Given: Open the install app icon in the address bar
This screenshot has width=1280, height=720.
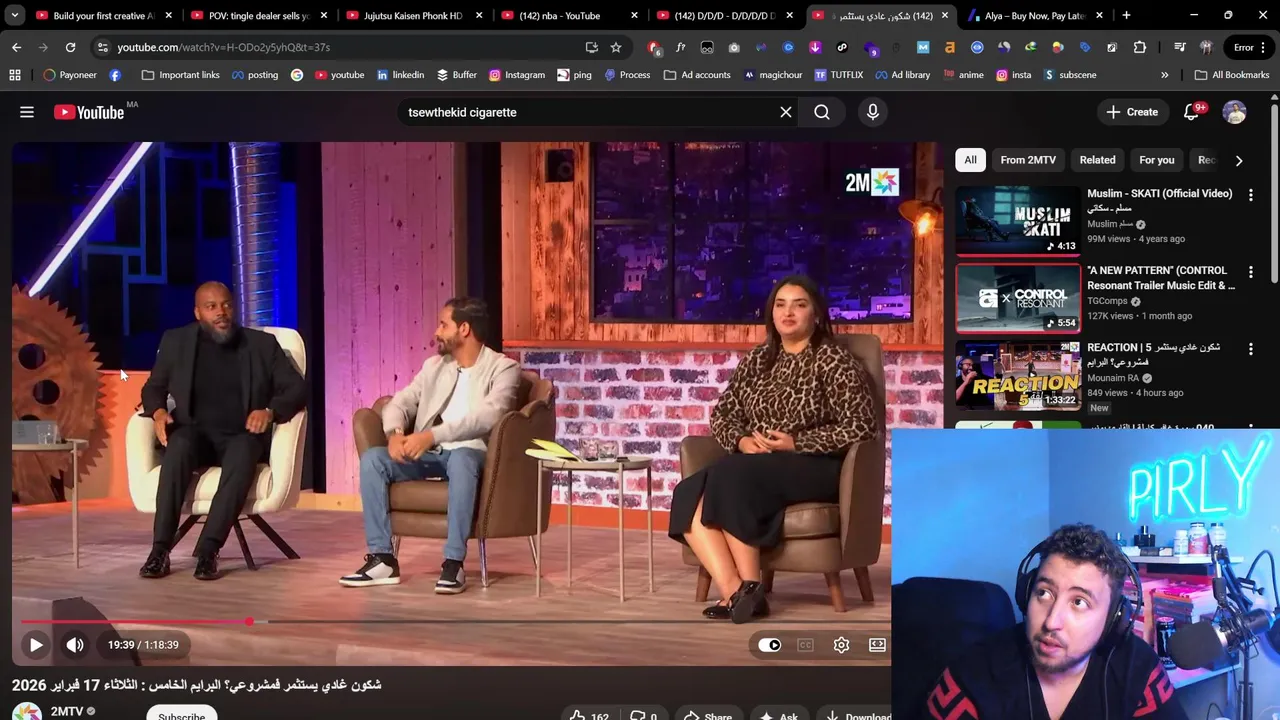Looking at the screenshot, I should [x=592, y=47].
